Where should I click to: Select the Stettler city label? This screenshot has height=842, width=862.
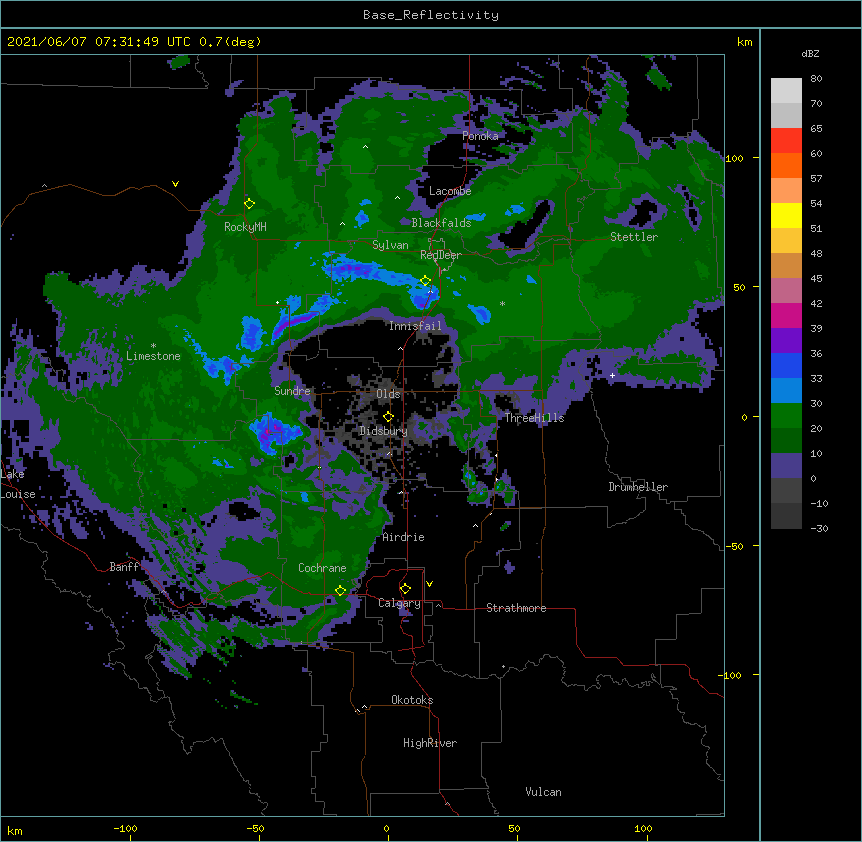point(634,237)
